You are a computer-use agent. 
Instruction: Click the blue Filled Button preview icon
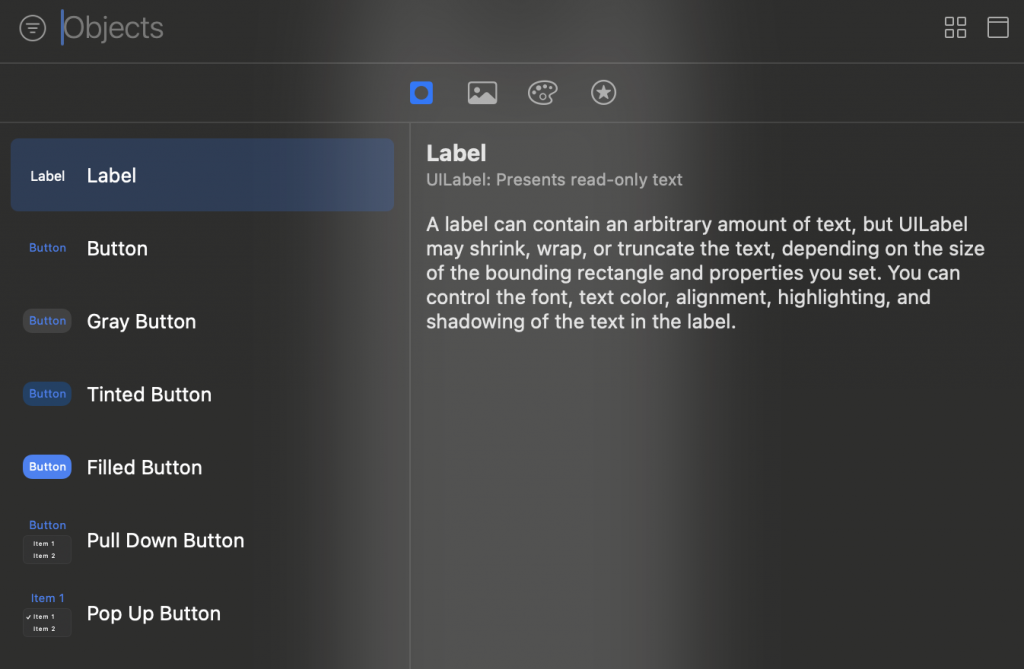coord(47,467)
